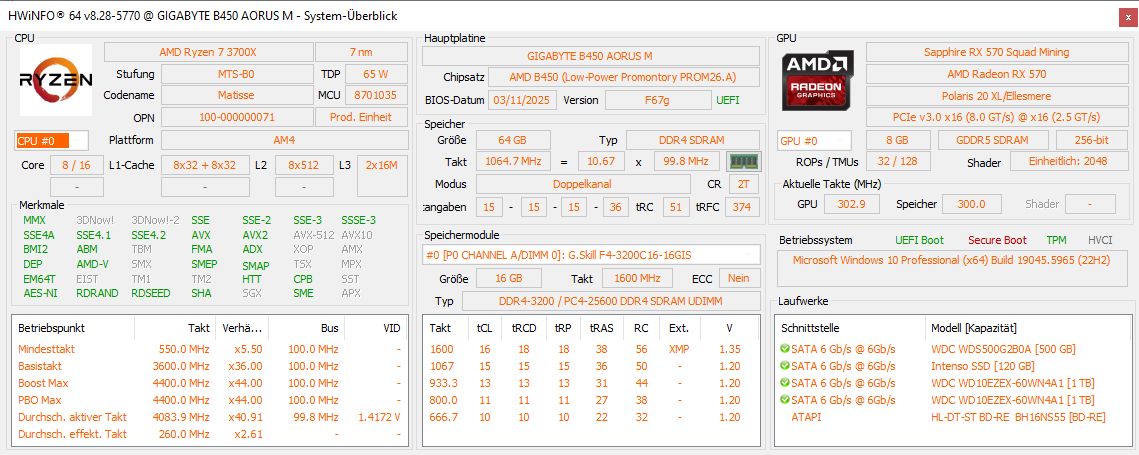Click the XMP entry in the timings table
The height and width of the screenshot is (455, 1139).
coord(678,349)
